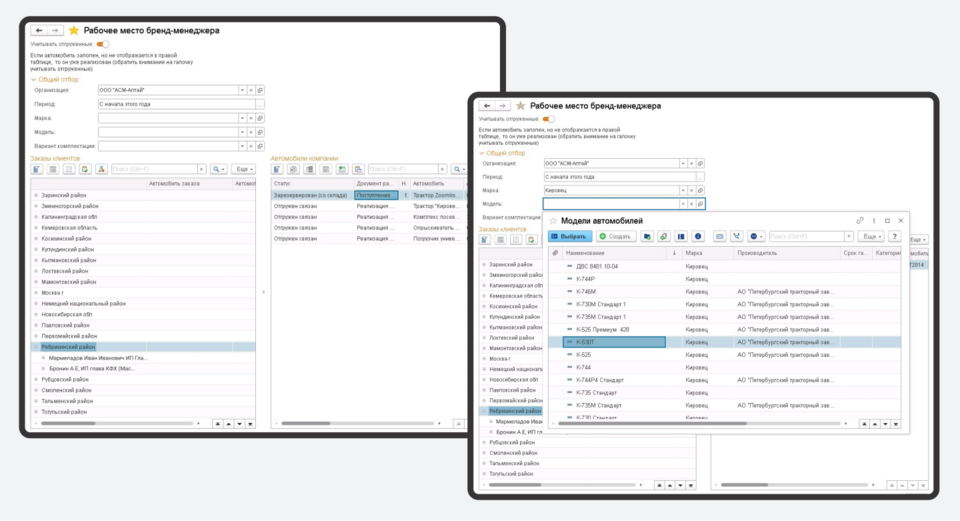Clear search field in Модели автомобилей toolbar

click(x=850, y=237)
